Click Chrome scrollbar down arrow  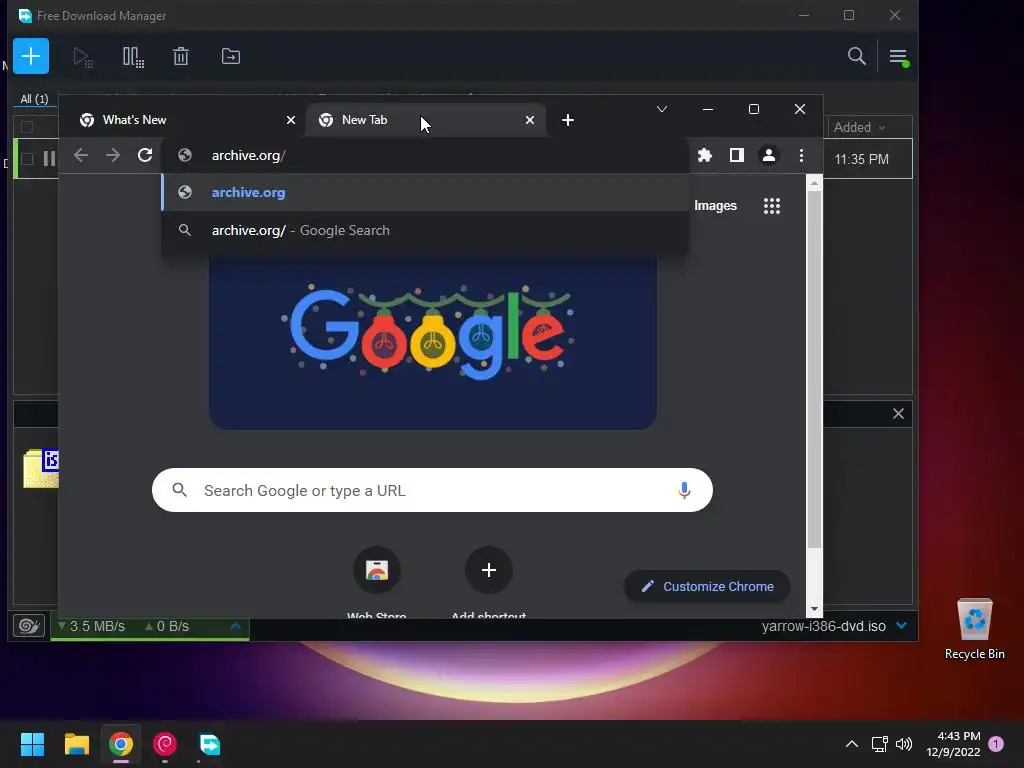814,609
